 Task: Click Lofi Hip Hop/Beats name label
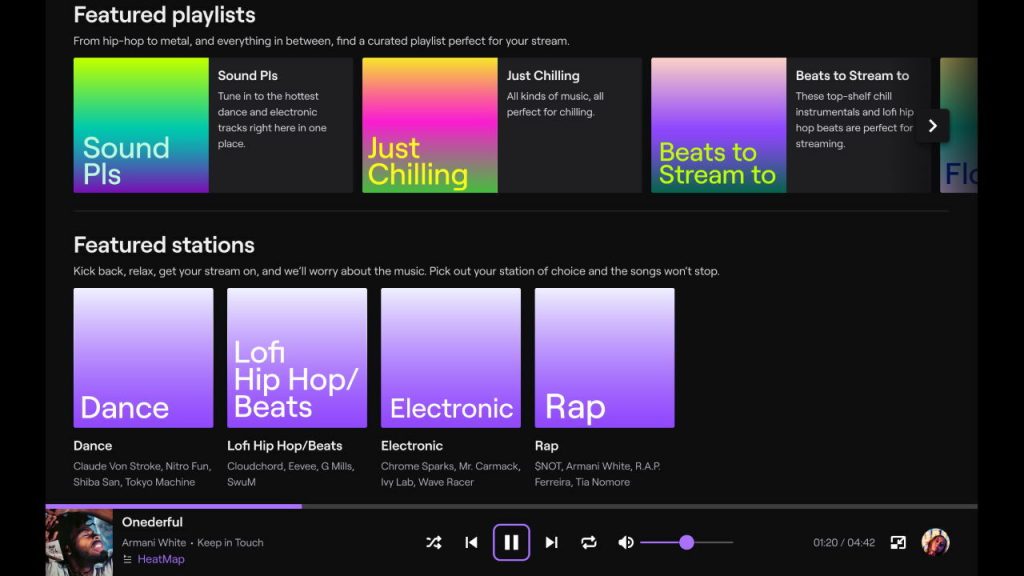click(285, 445)
